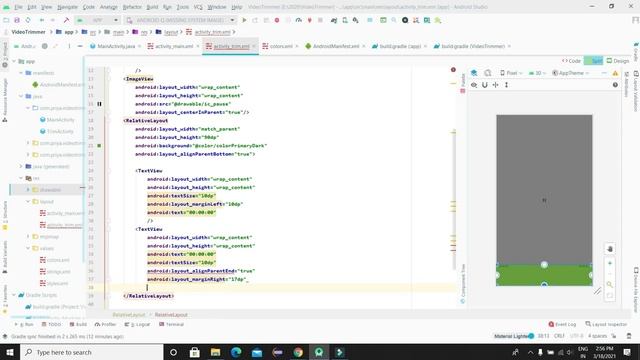Select TrimActivity in project tree

(56, 131)
